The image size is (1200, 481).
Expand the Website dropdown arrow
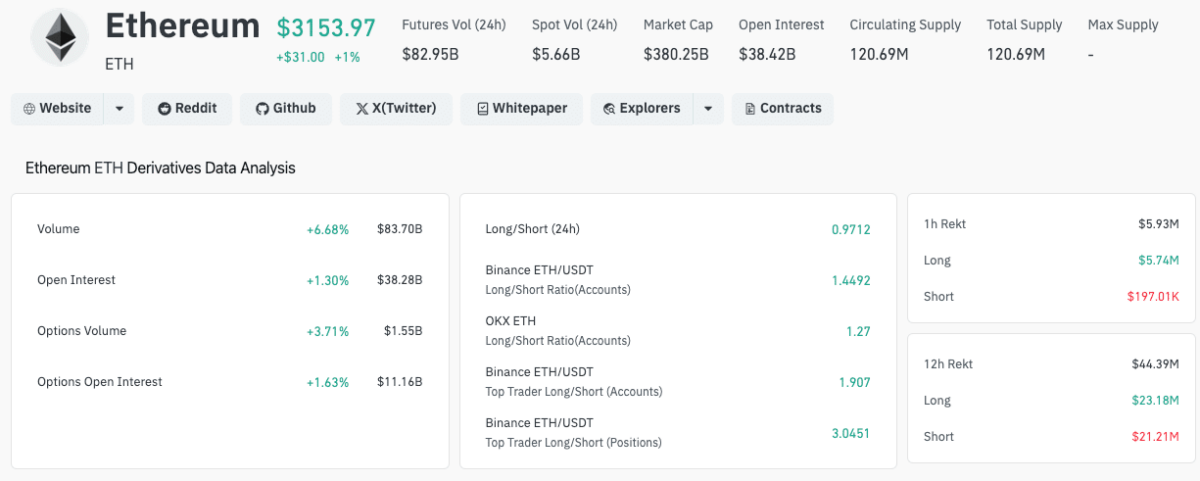tap(119, 109)
